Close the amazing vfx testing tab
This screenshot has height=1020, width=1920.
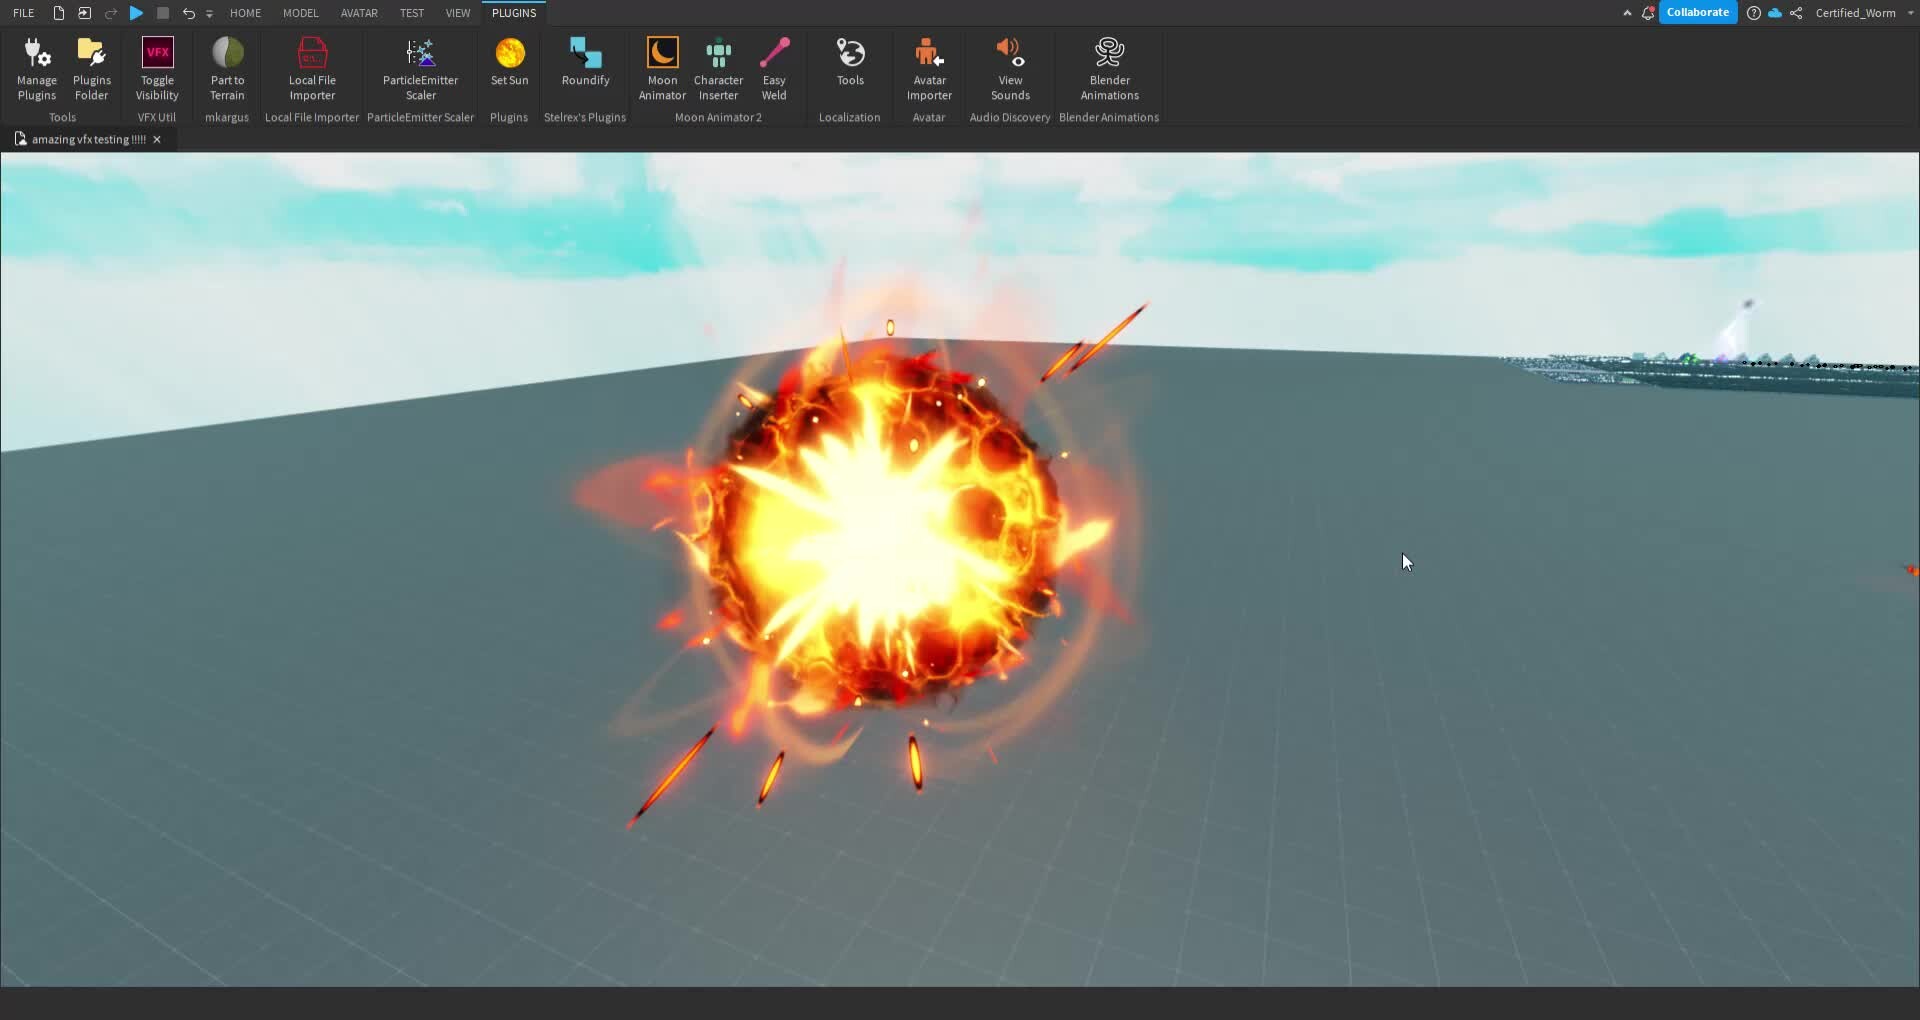156,139
